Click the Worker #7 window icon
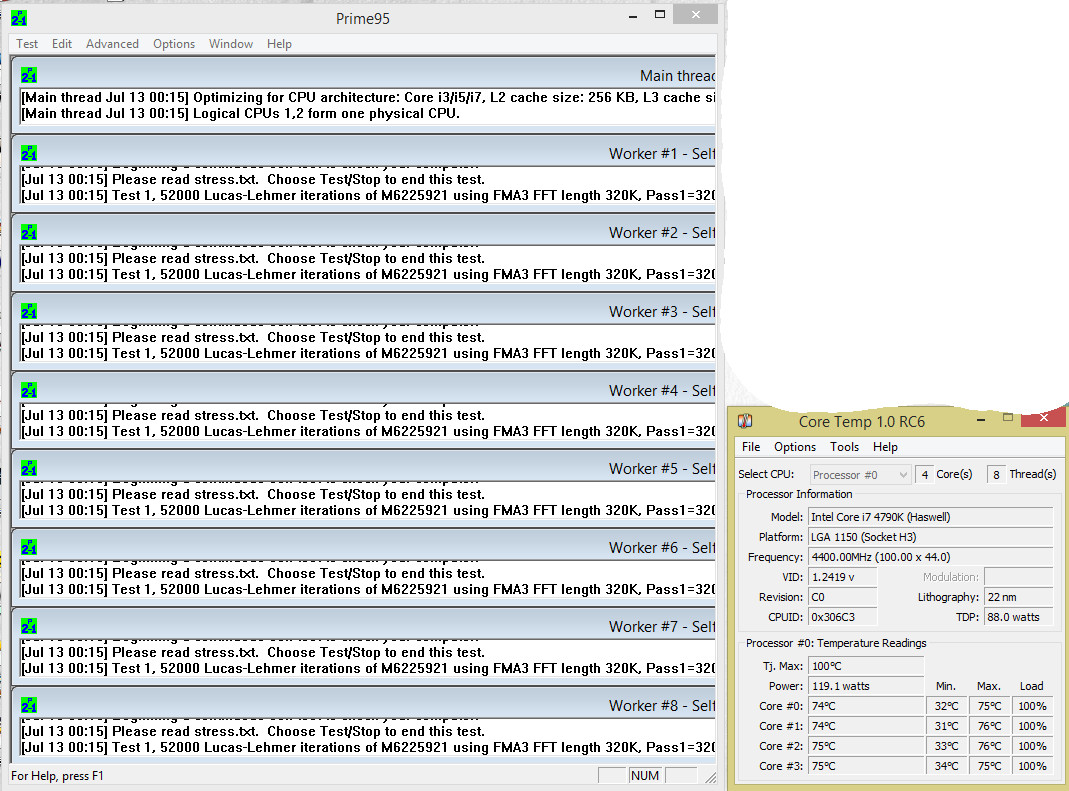This screenshot has width=1069, height=791. pos(29,627)
